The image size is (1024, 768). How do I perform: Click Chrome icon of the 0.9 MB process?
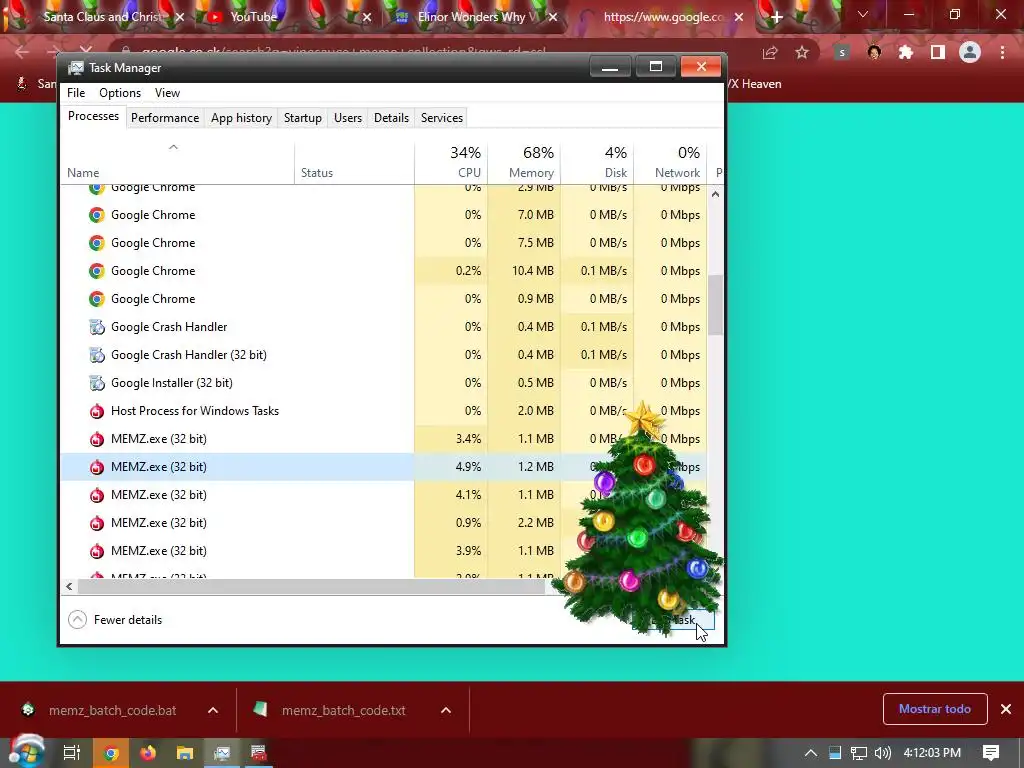tap(97, 299)
